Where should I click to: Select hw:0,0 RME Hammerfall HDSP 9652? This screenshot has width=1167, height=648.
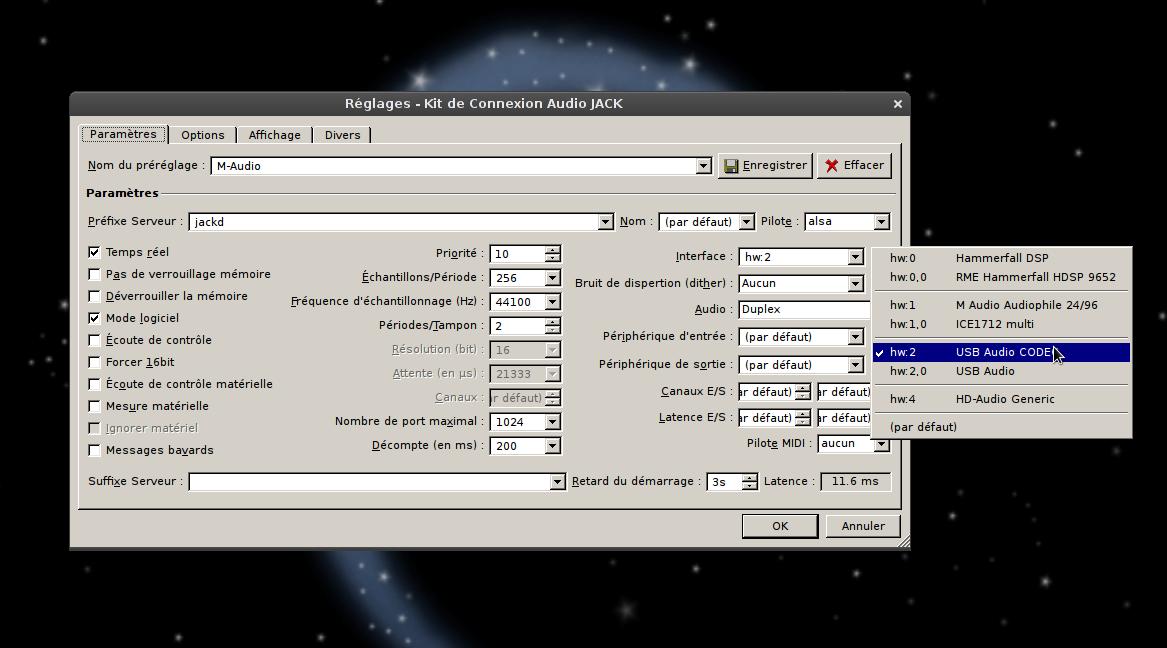[1002, 278]
